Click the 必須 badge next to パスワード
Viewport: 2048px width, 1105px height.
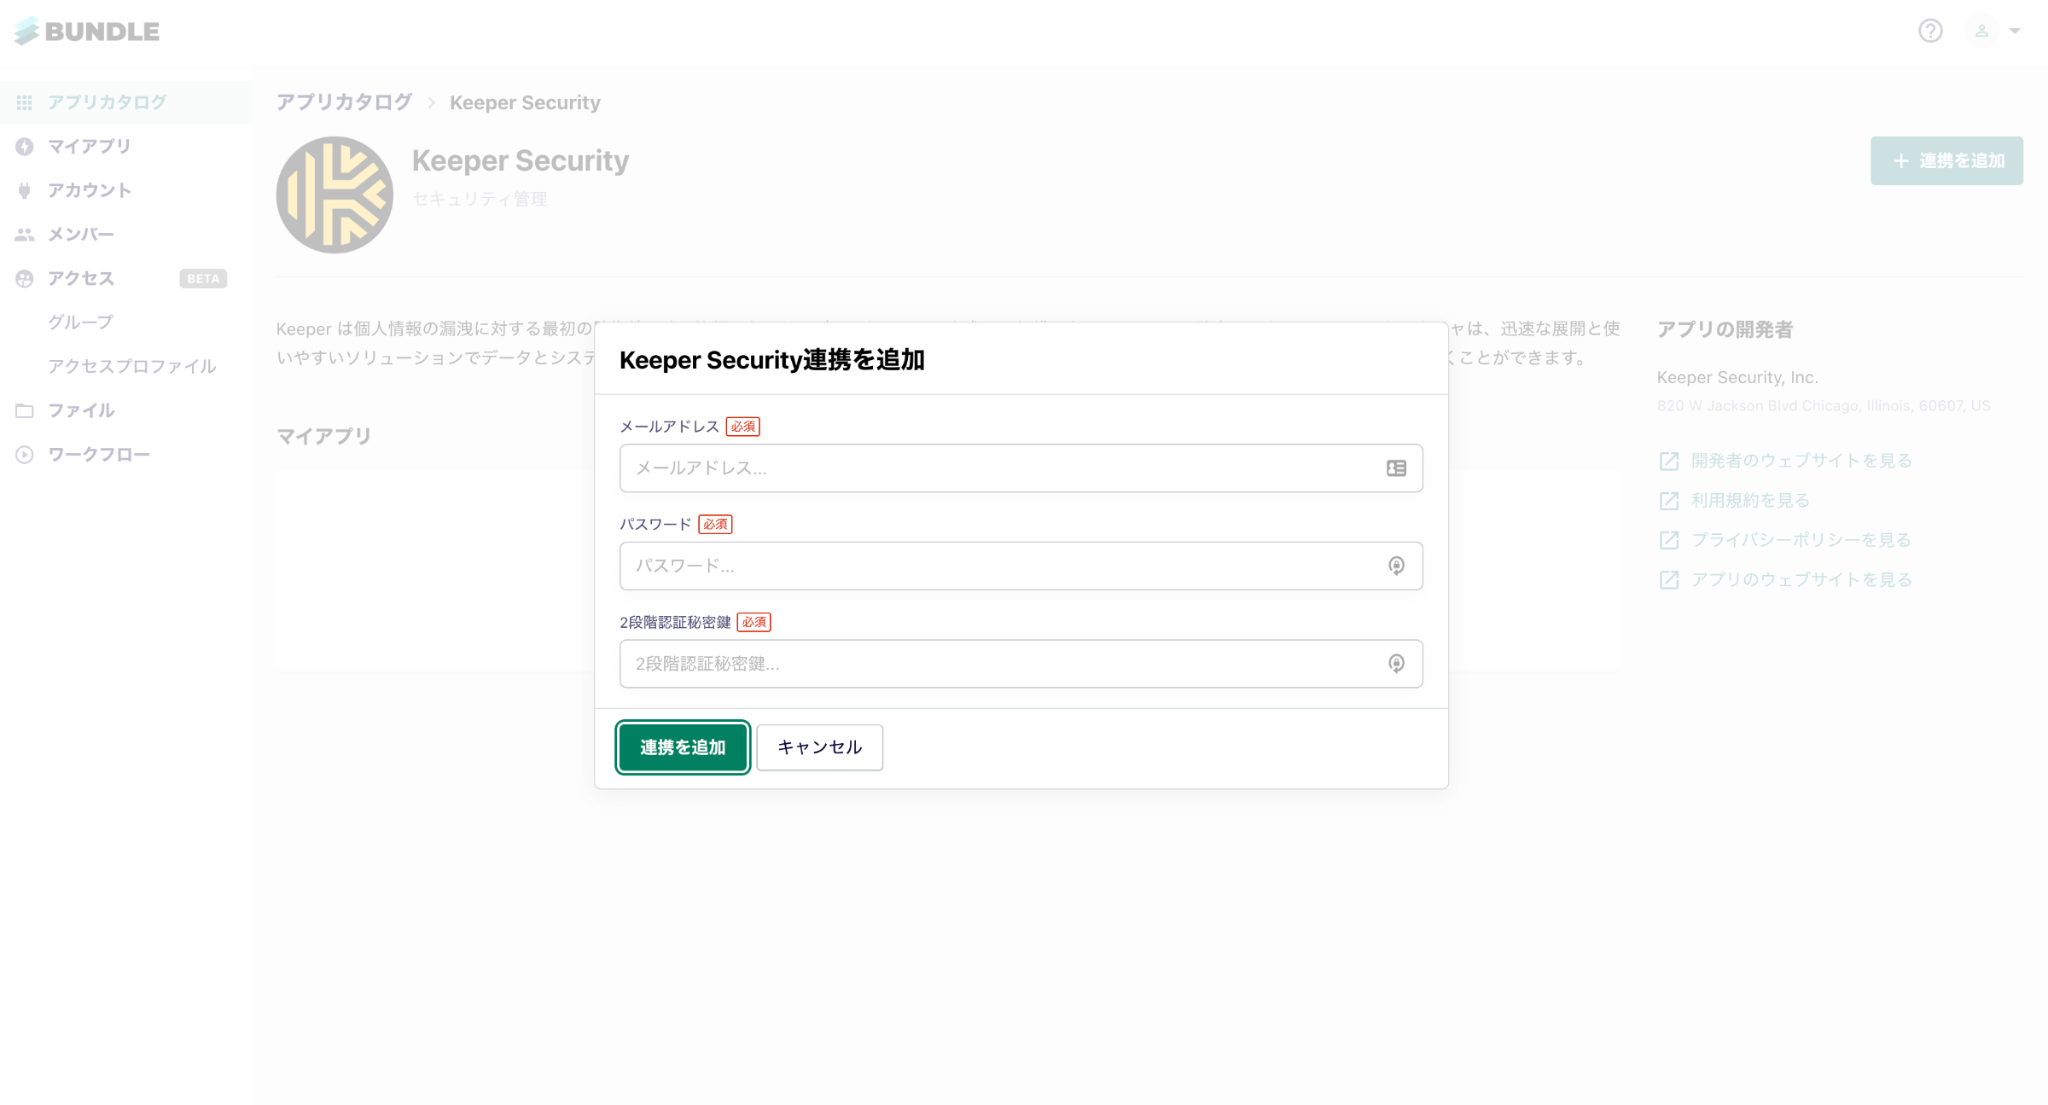coord(715,524)
